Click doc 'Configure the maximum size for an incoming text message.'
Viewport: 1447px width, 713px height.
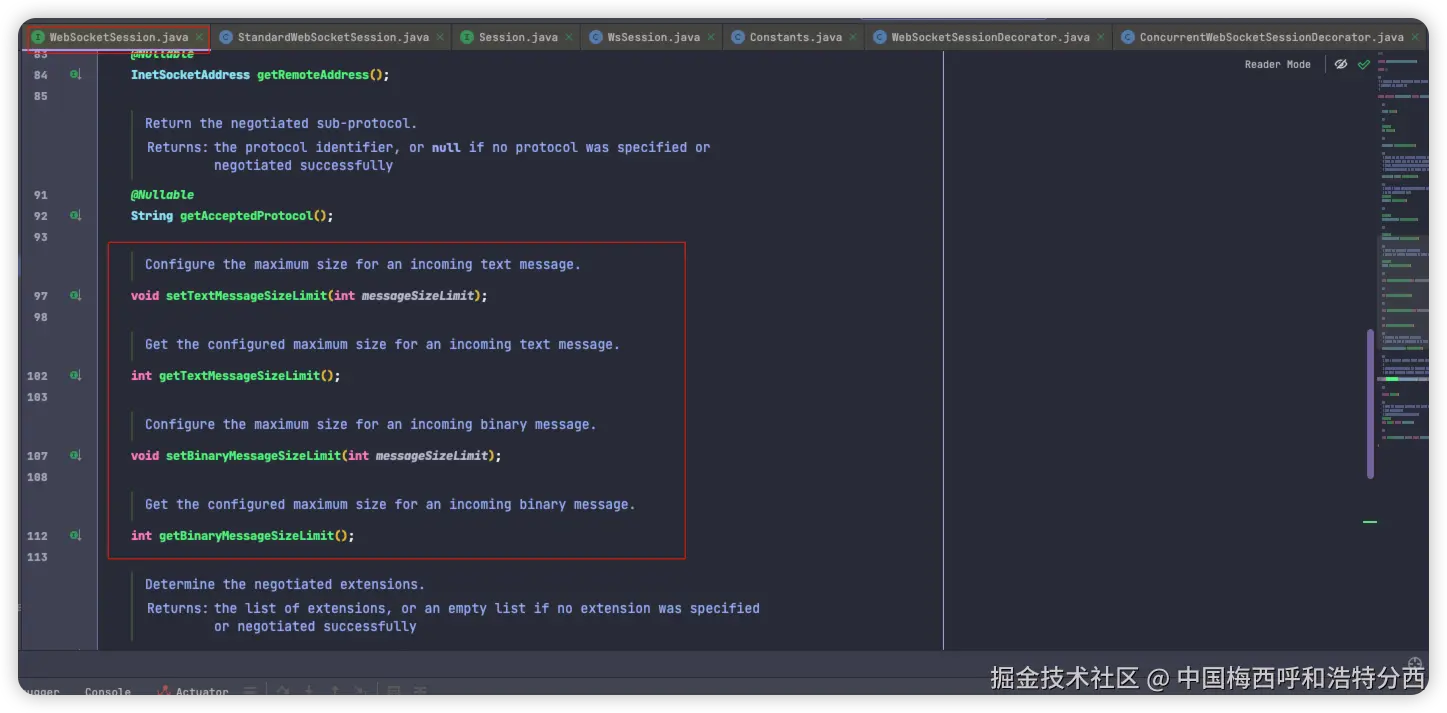(363, 265)
